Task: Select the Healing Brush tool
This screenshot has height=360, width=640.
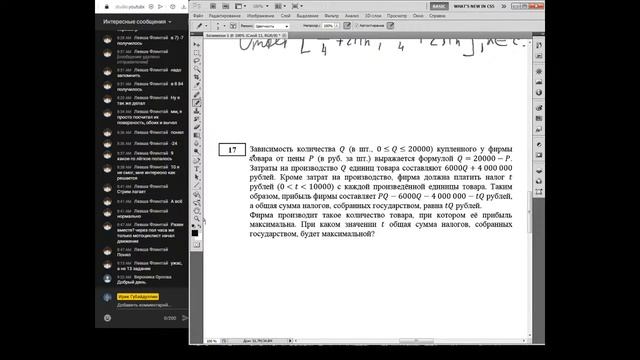Action: [197, 95]
